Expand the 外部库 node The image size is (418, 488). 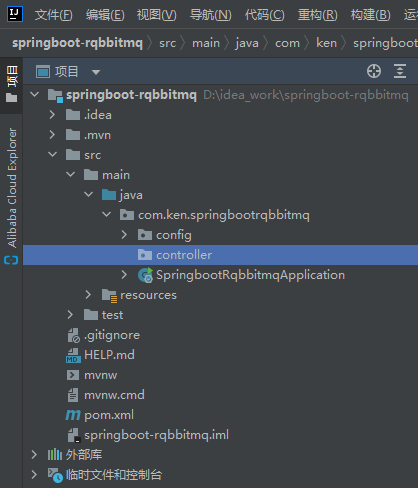coord(34,455)
